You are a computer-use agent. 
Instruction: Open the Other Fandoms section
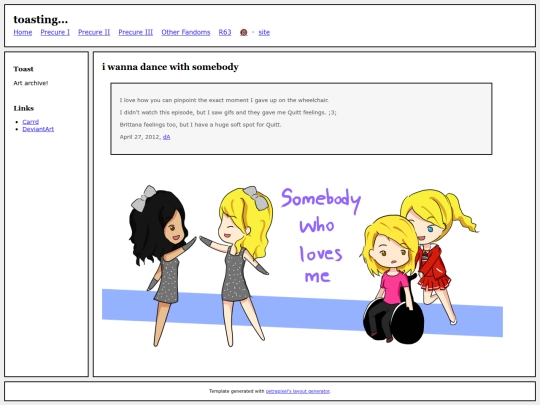[x=186, y=32]
